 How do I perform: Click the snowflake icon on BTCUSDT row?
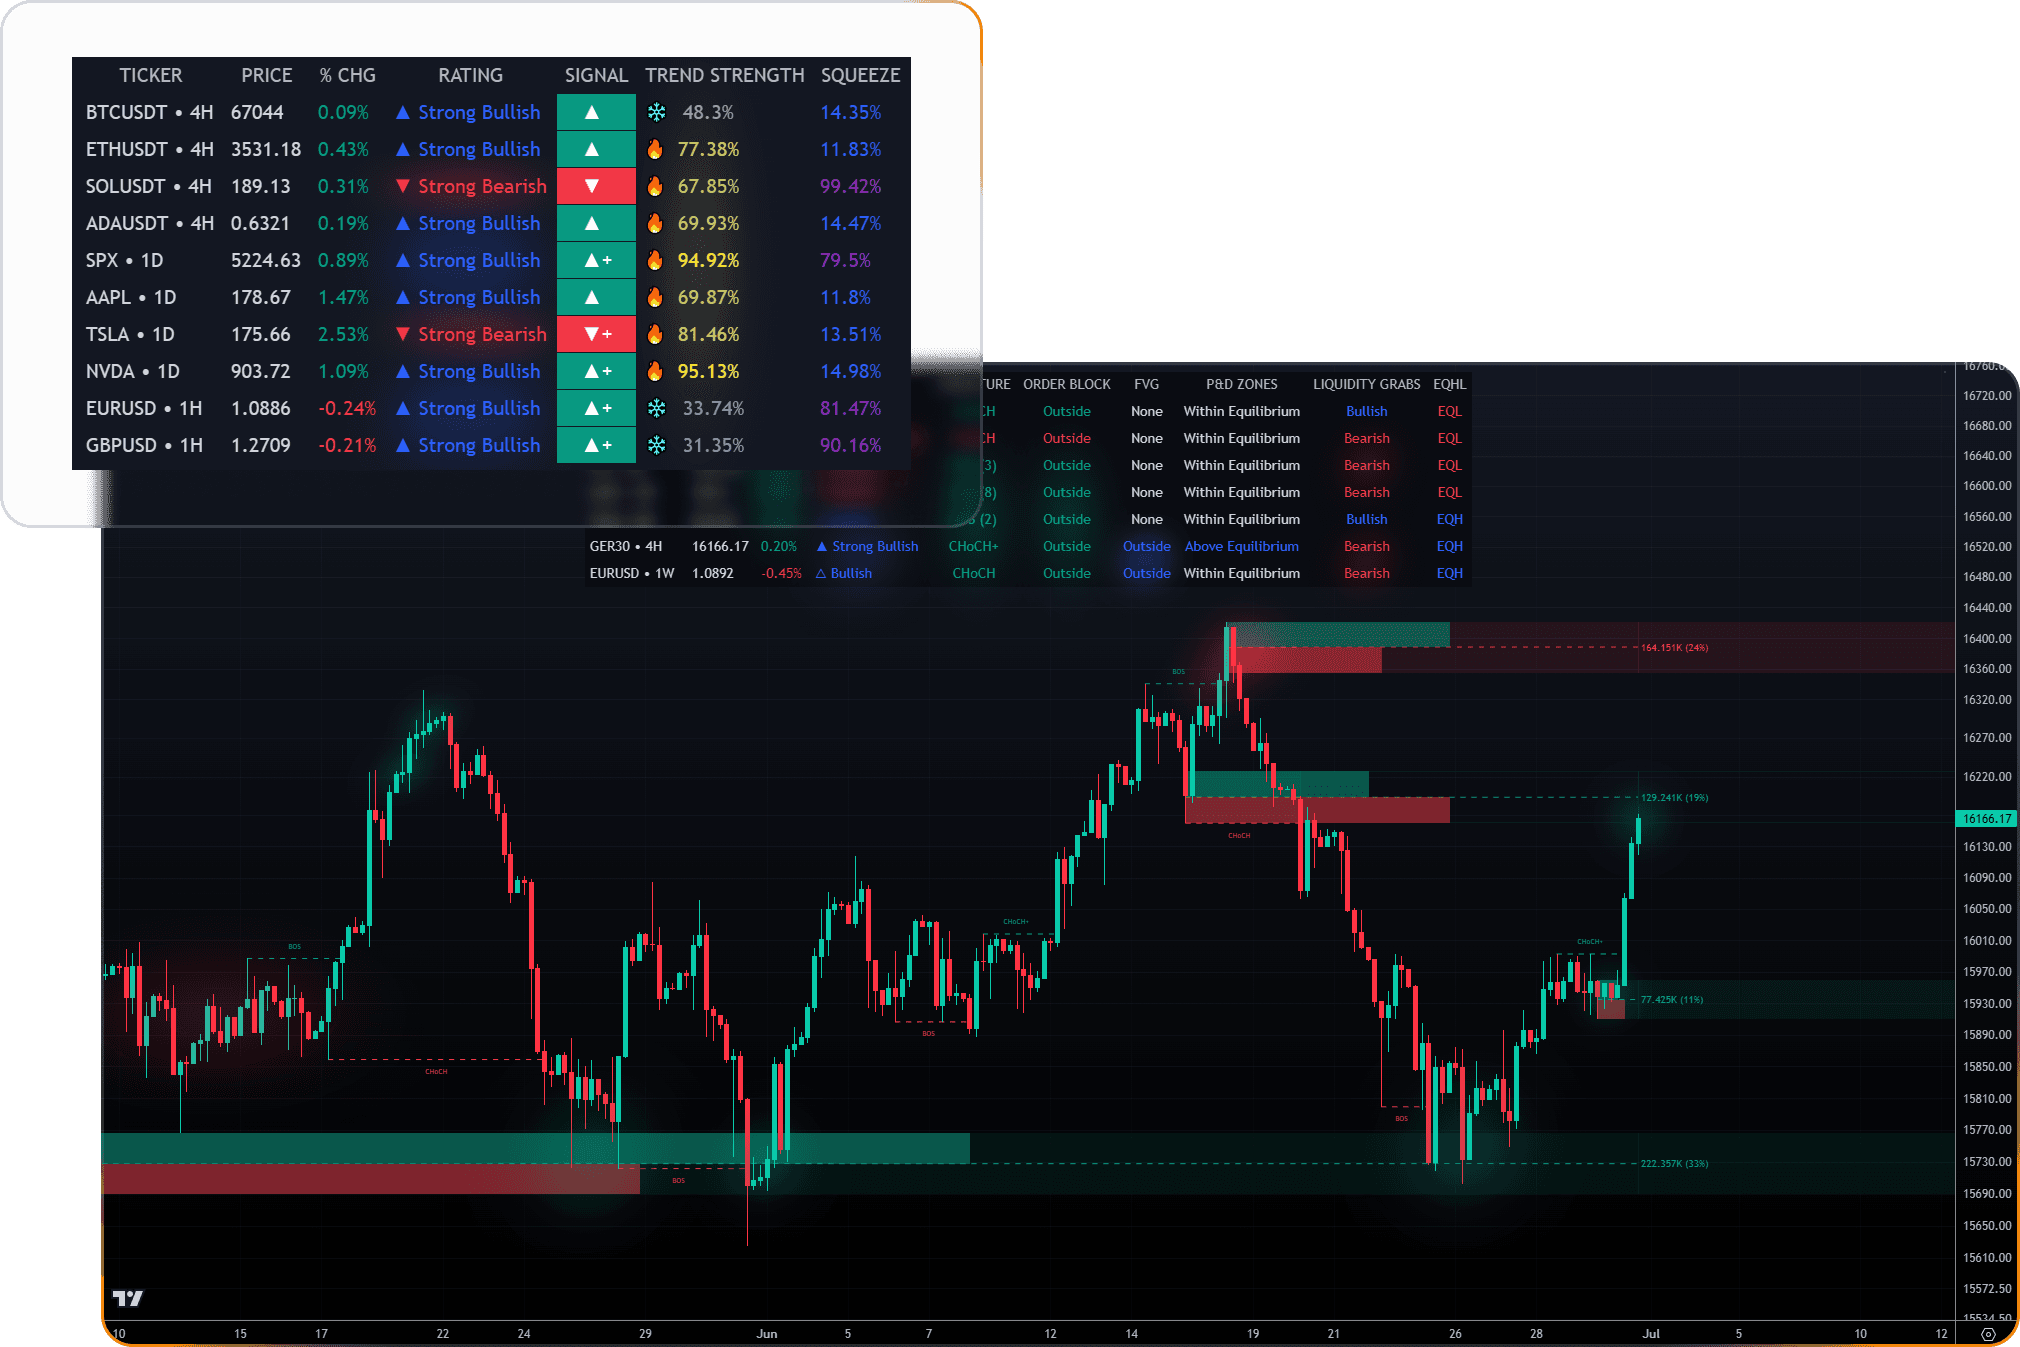click(x=657, y=112)
